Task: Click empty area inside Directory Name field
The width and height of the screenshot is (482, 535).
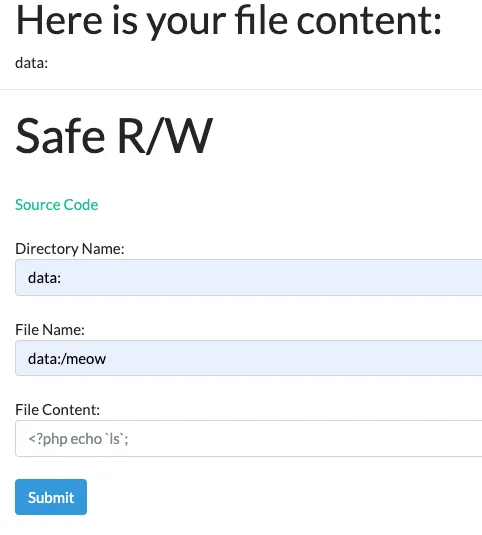Action: click(x=273, y=277)
